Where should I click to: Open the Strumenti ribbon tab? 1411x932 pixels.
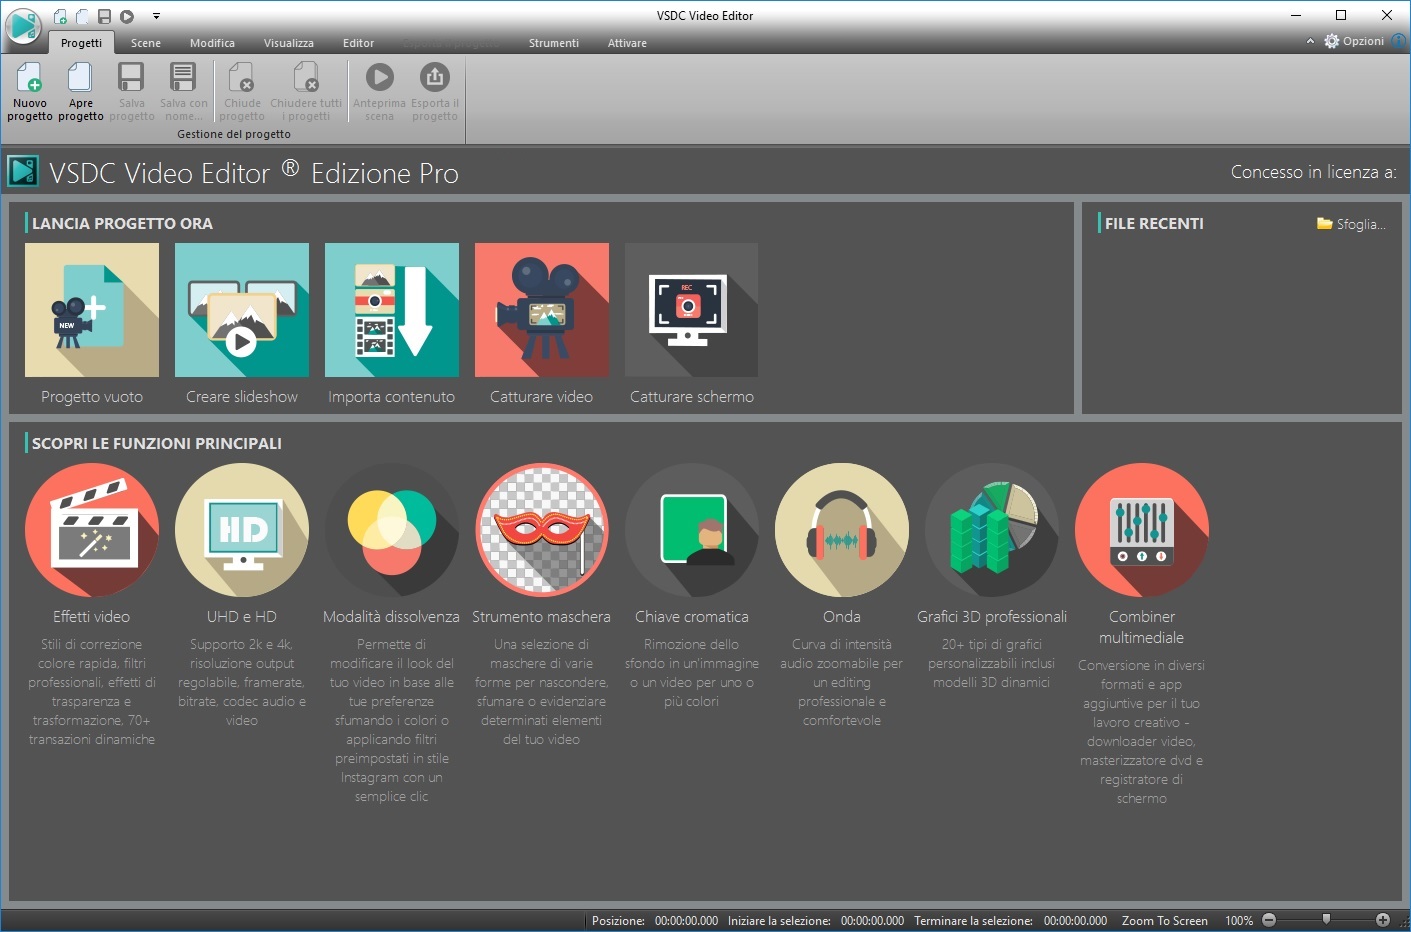click(x=553, y=43)
